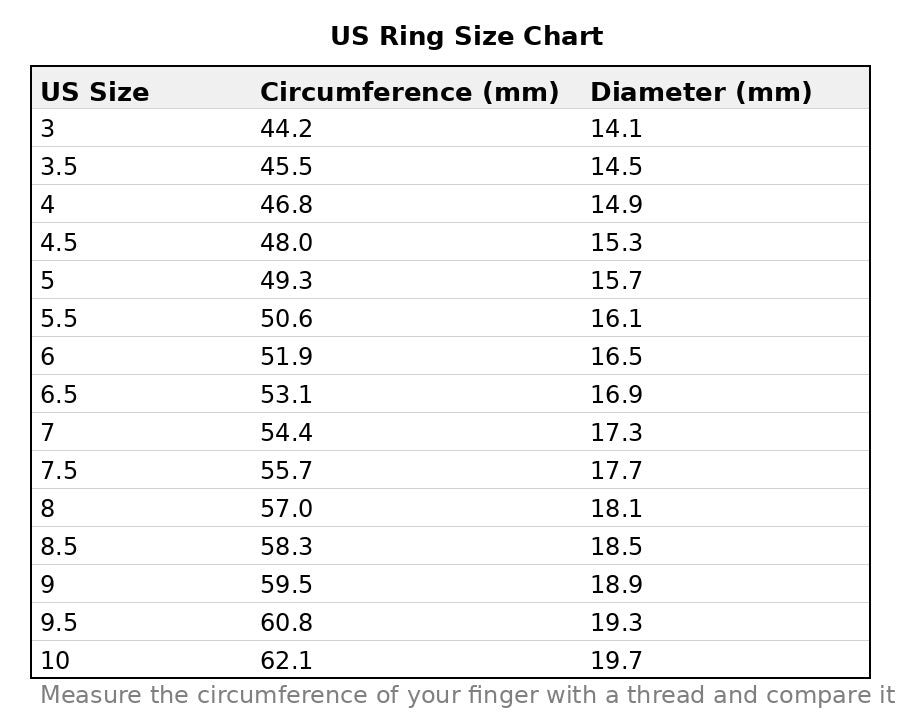Click the Diameter (mm) column header
This screenshot has height=720, width=900.
pyautogui.click(x=701, y=92)
